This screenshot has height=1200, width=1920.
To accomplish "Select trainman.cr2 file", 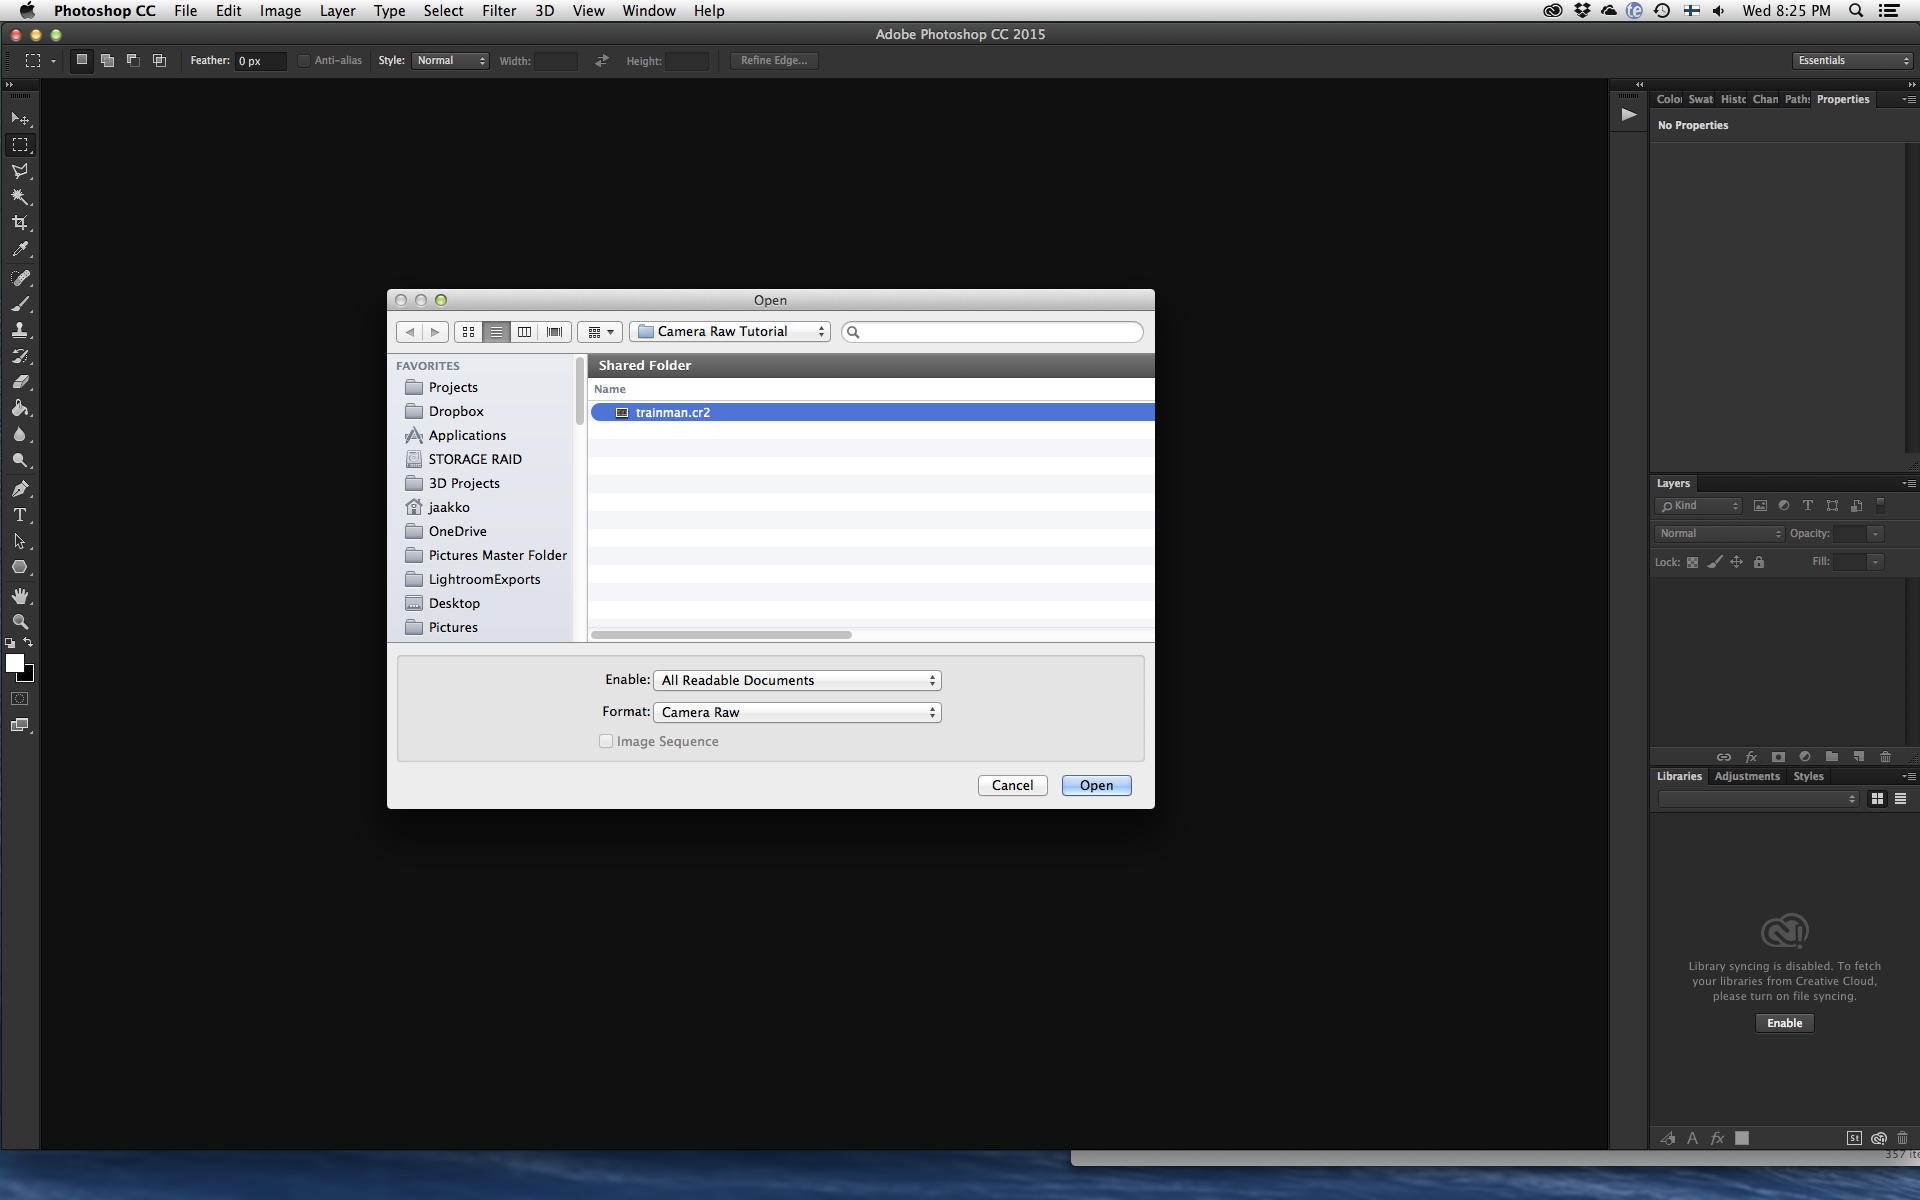I will (x=871, y=412).
